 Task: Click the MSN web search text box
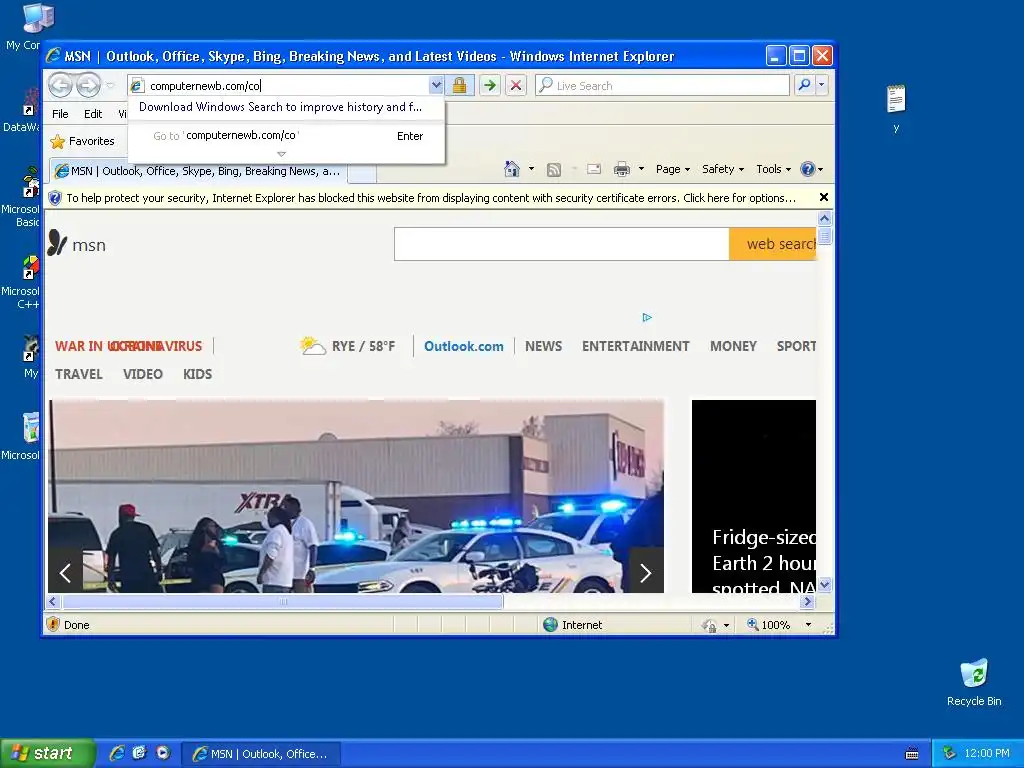[x=562, y=244]
